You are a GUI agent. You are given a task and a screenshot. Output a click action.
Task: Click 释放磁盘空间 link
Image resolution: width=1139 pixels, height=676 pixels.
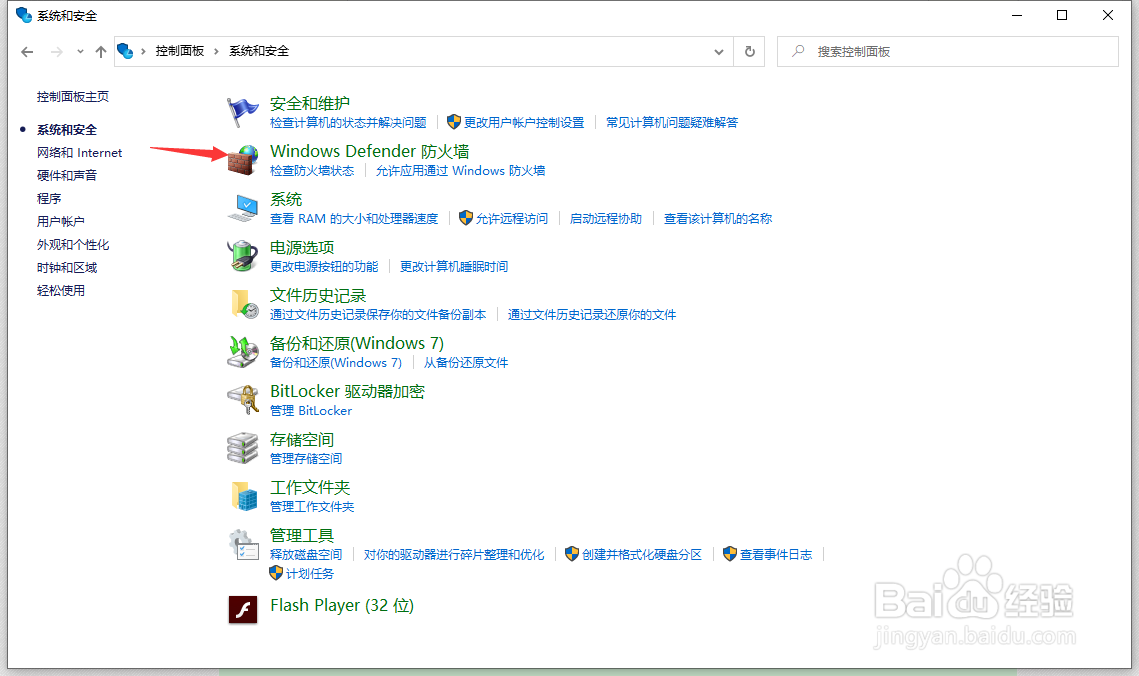[x=306, y=555]
